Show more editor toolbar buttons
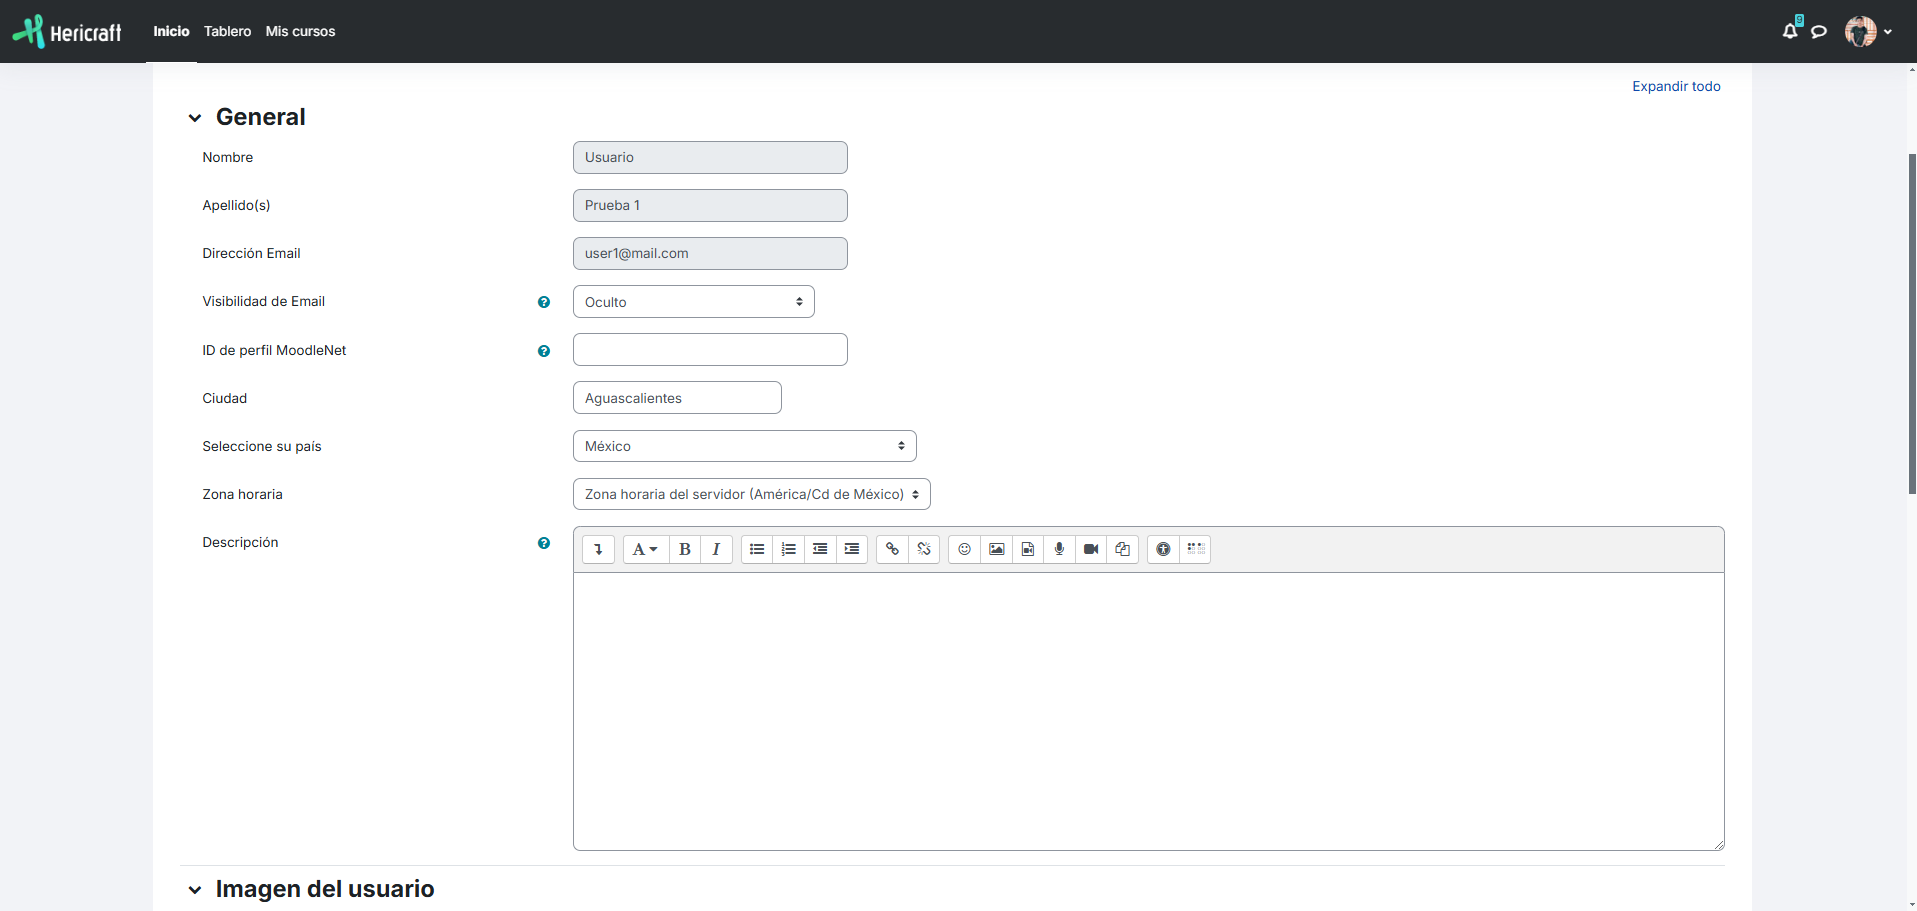Screen dimensions: 1917x911 [x=598, y=549]
